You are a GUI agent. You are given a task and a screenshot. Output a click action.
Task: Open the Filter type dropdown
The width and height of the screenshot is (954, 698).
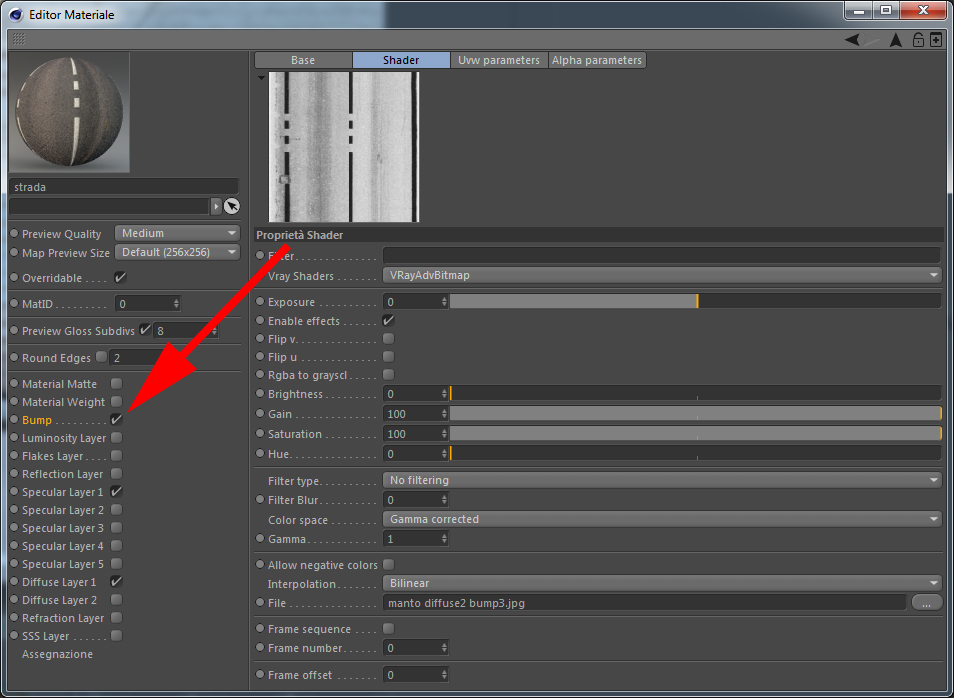(x=662, y=481)
